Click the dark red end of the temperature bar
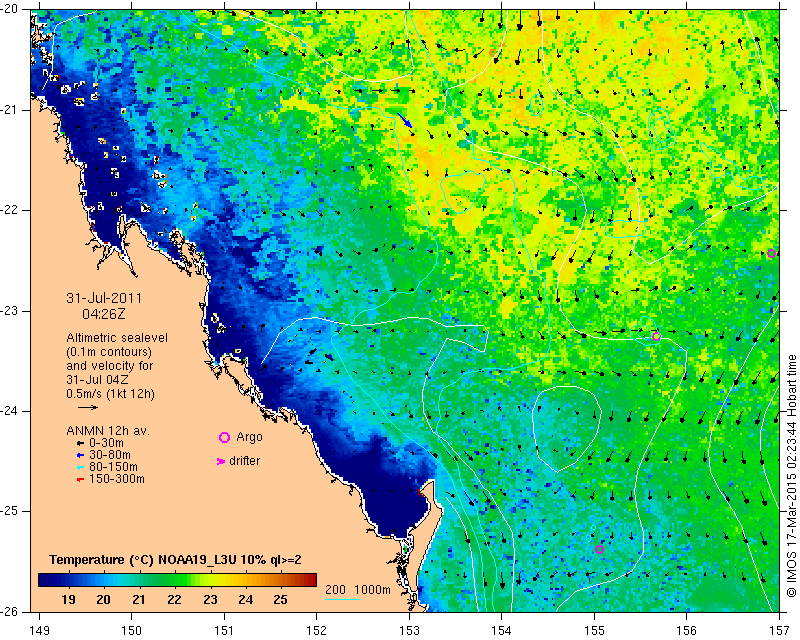Screen dimensions: 800x640 pyautogui.click(x=313, y=580)
